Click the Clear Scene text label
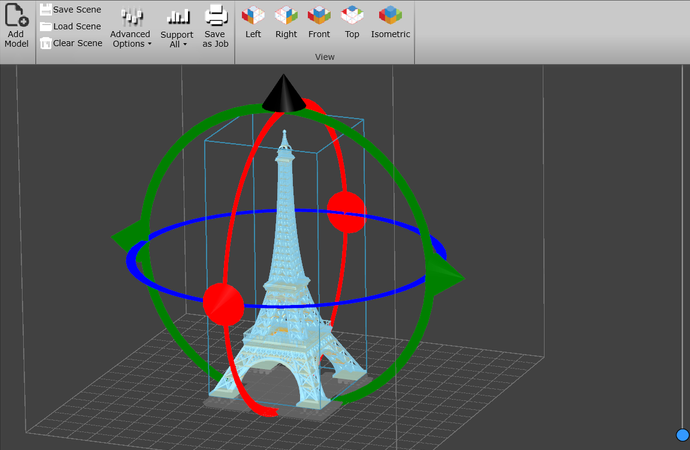Screen dimensions: 690x450 click(x=77, y=43)
